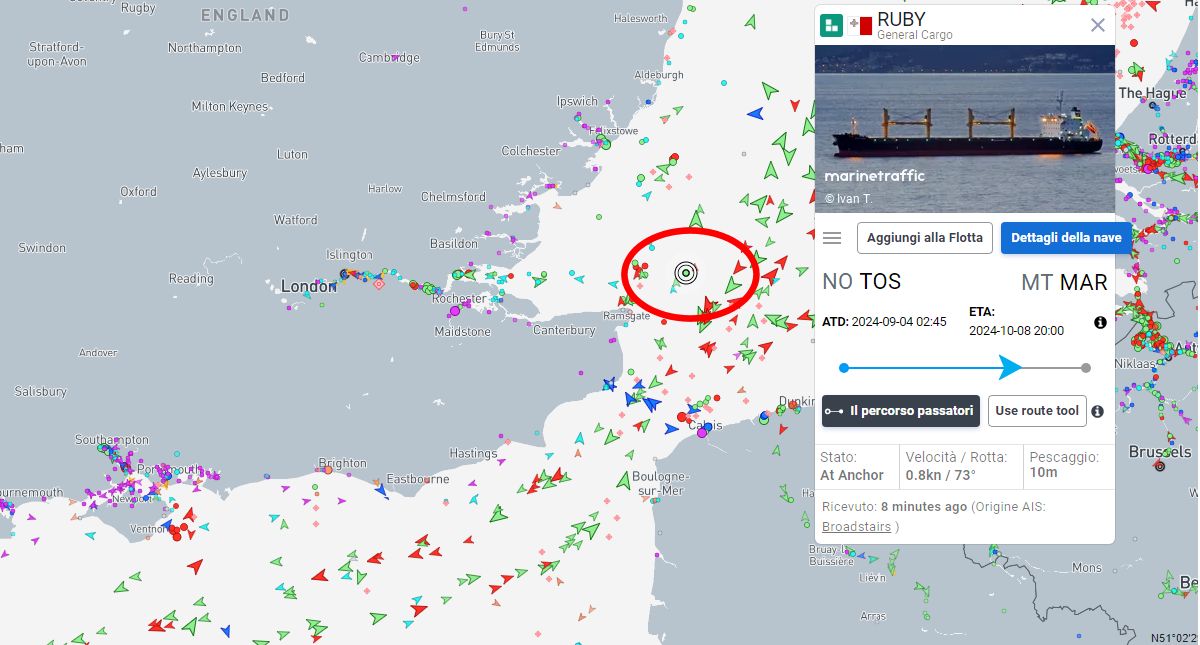Click the blue arrow on voyage progress line
Image resolution: width=1200 pixels, height=645 pixels.
tap(1010, 367)
